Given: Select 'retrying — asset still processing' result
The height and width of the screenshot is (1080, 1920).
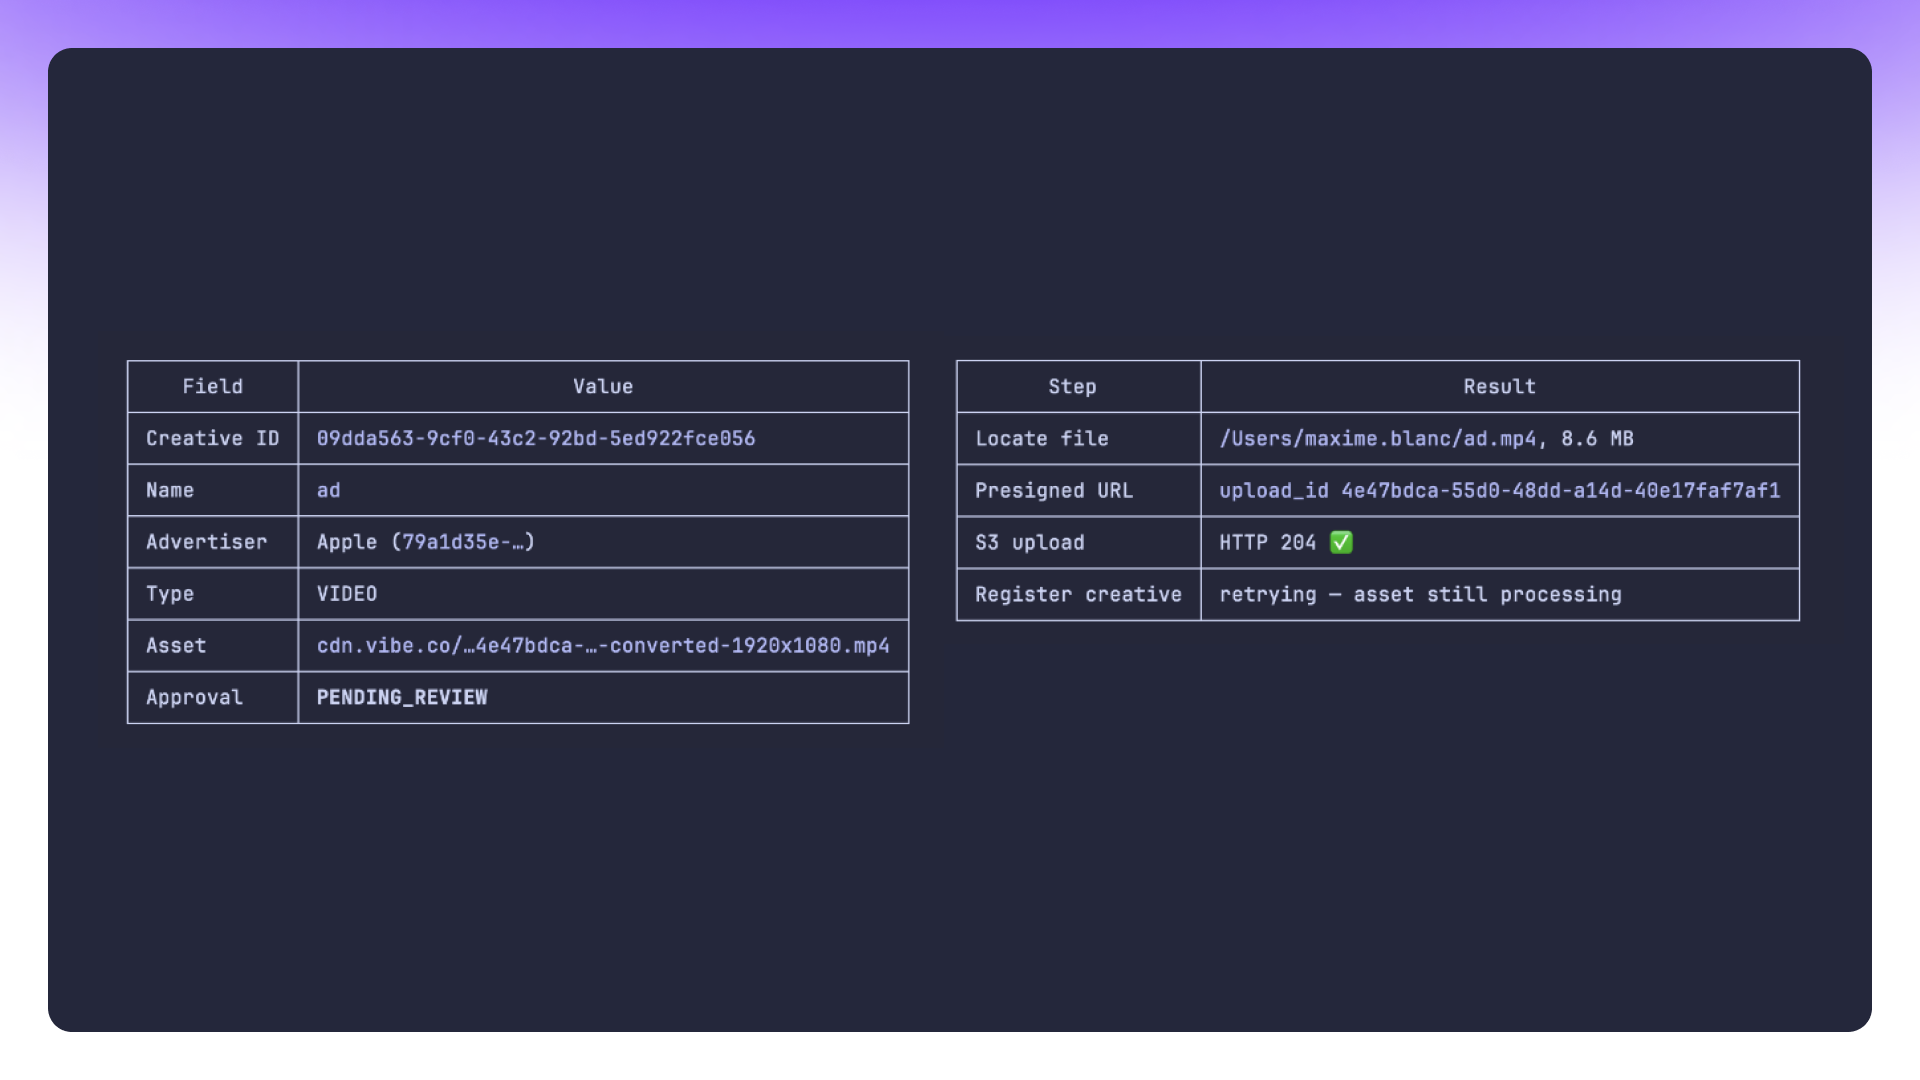Looking at the screenshot, I should pyautogui.click(x=1421, y=594).
